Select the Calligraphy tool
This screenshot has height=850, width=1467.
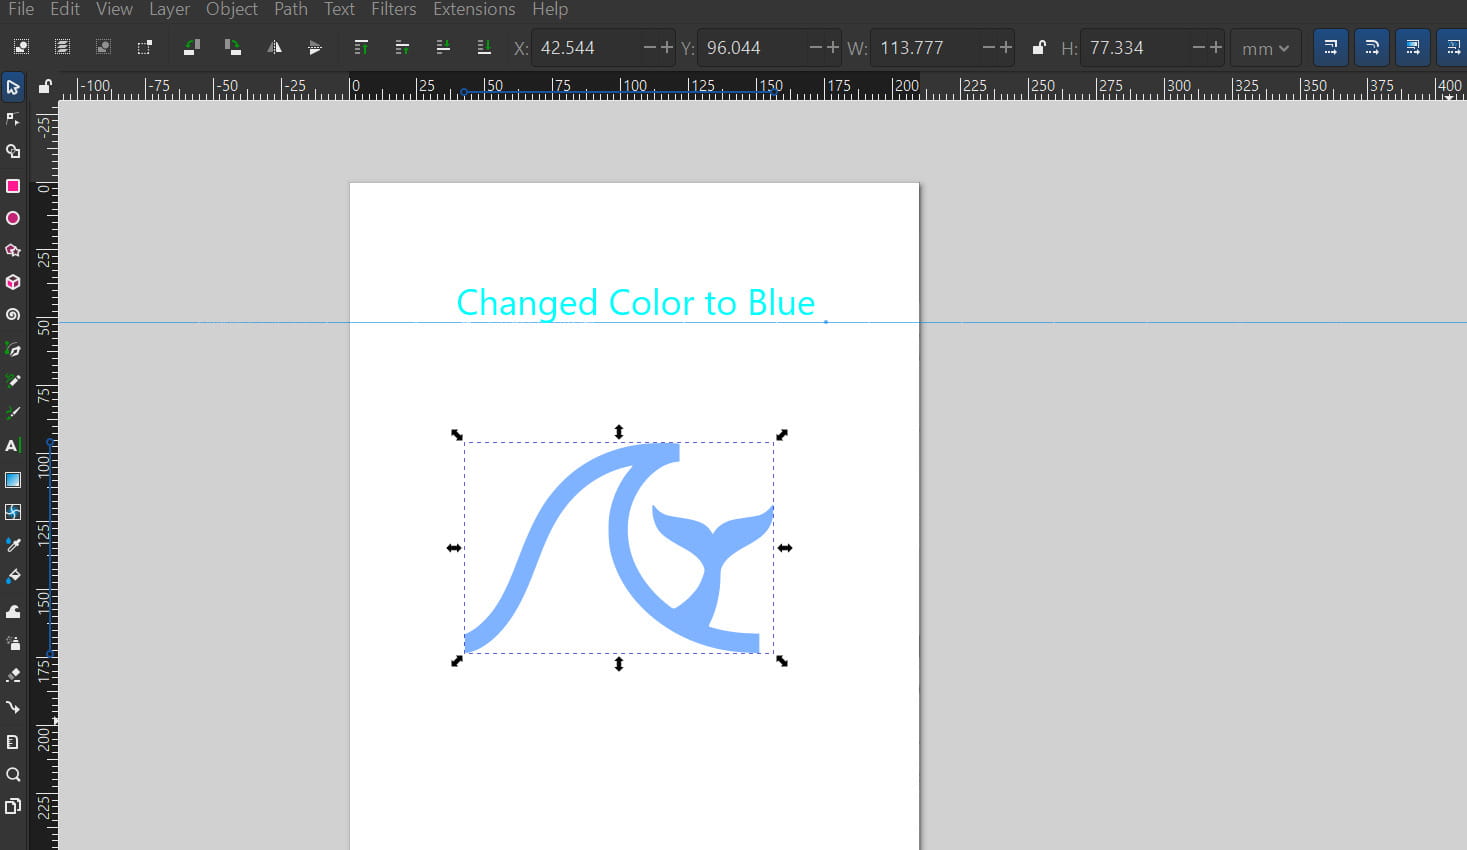click(13, 413)
